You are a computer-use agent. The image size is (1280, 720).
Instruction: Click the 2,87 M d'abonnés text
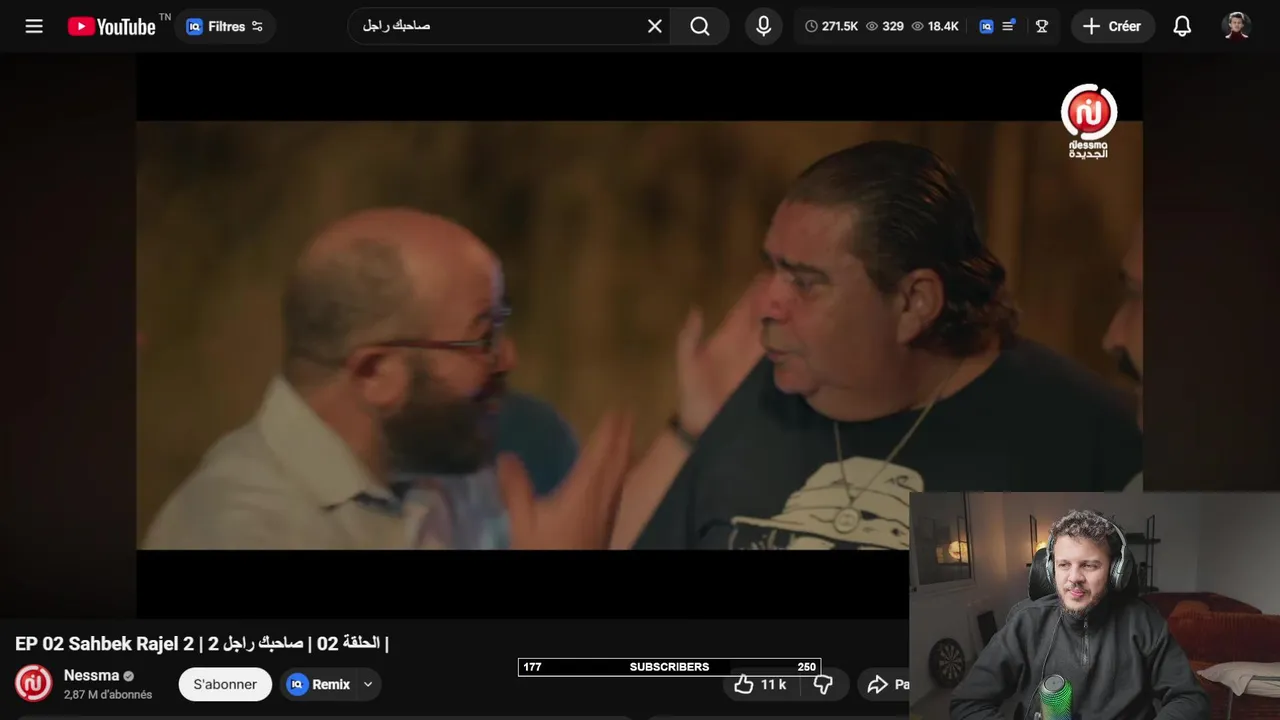pyautogui.click(x=108, y=694)
